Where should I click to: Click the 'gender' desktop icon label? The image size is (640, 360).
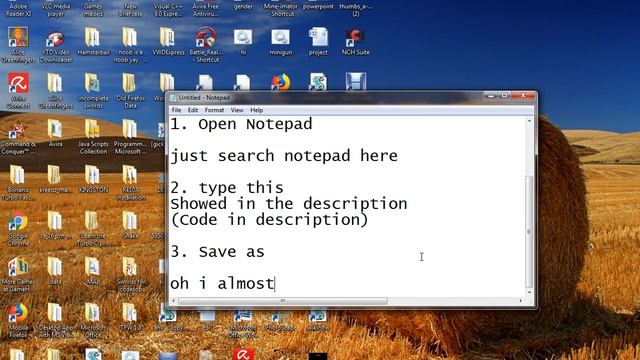[x=243, y=7]
